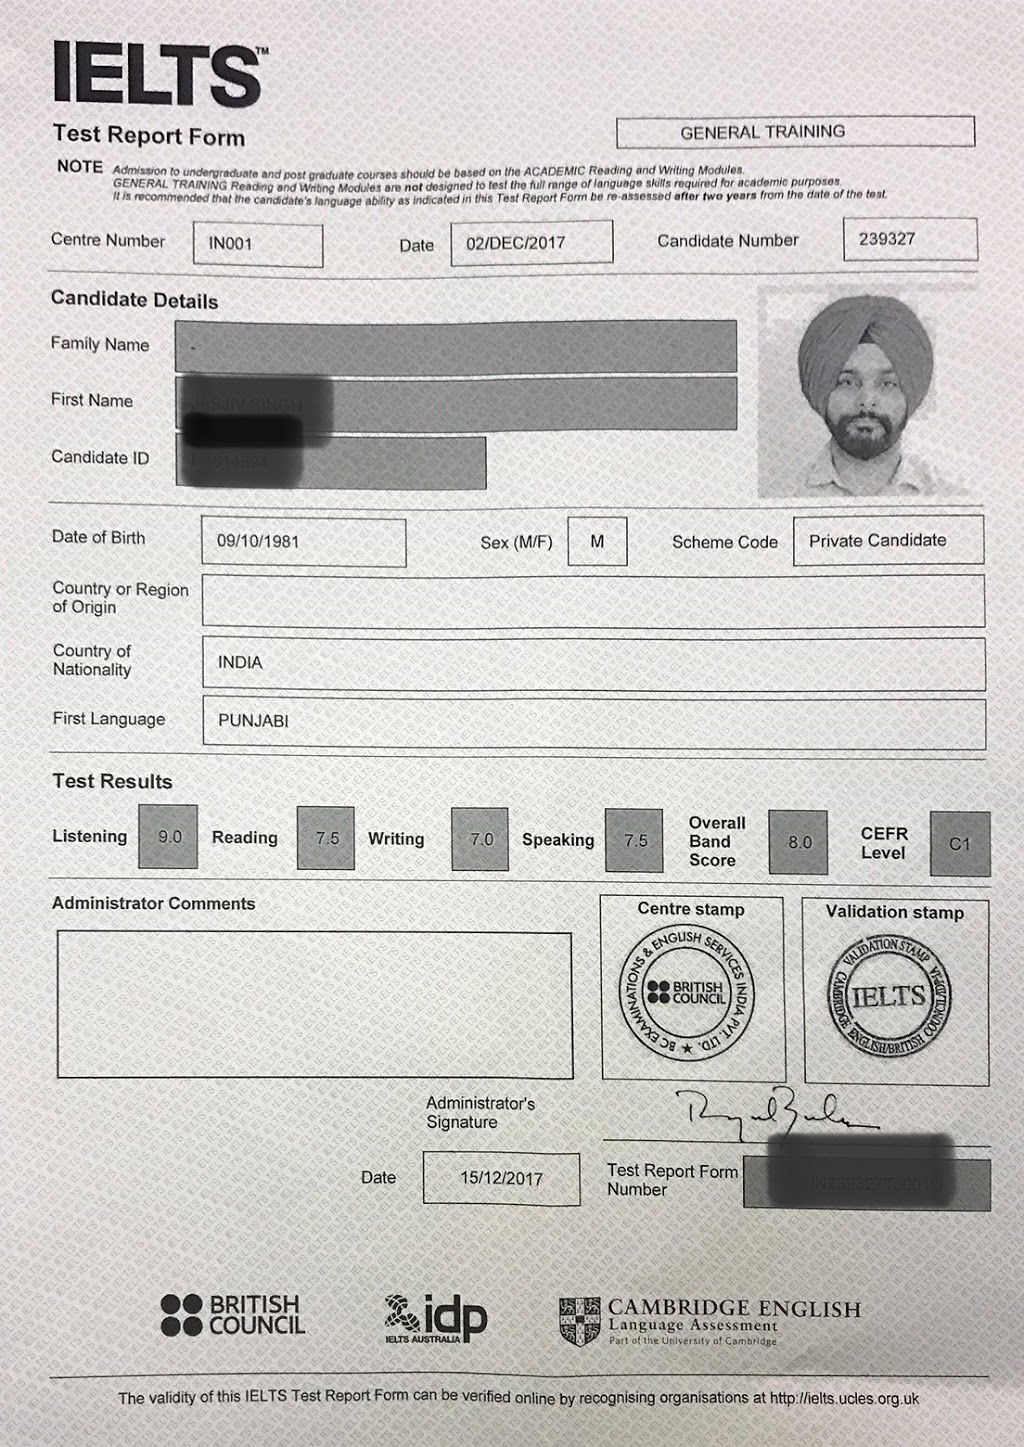The height and width of the screenshot is (1447, 1024).
Task: Click the Candidate ID field
Action: (x=331, y=462)
